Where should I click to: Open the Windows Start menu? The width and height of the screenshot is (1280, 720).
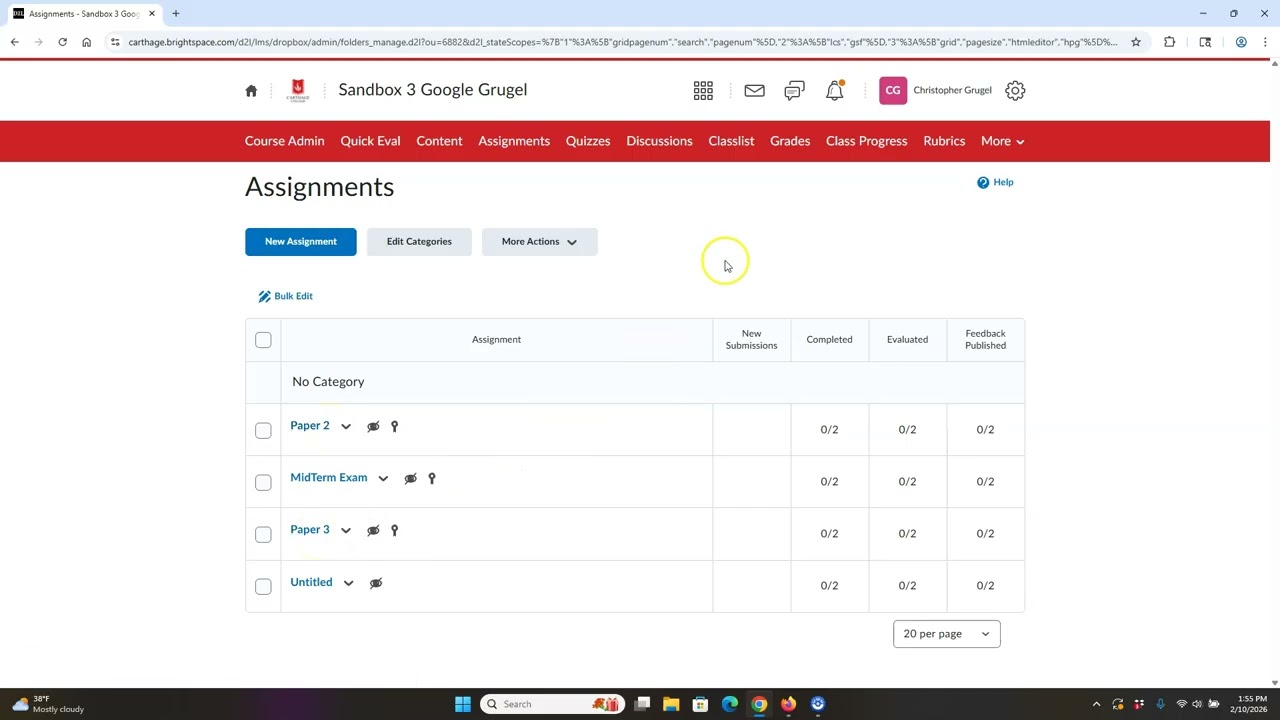(463, 704)
